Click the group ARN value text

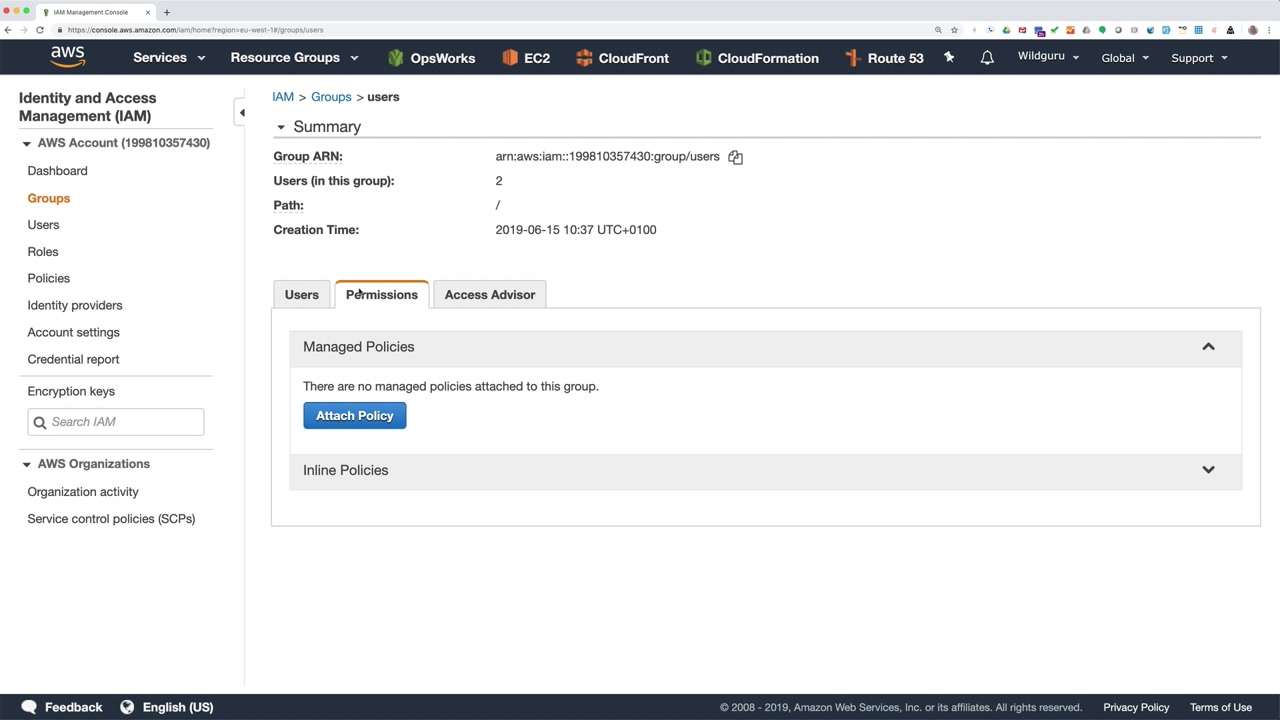607,157
